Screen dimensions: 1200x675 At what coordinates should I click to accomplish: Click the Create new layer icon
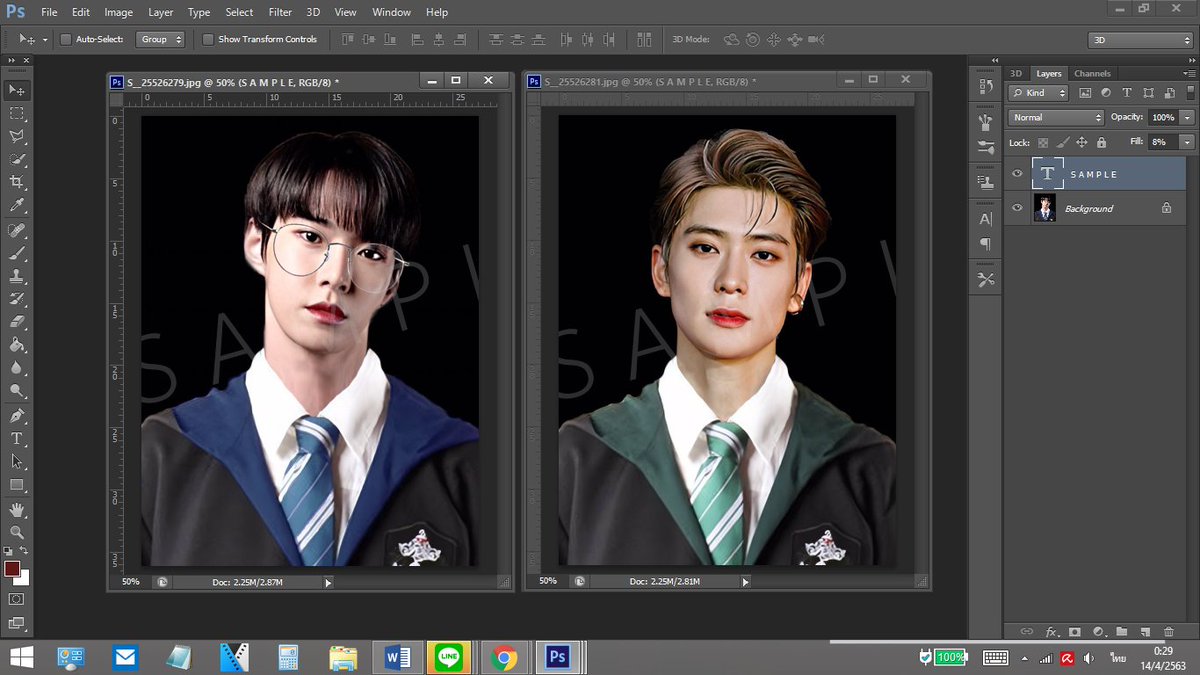pos(1144,632)
